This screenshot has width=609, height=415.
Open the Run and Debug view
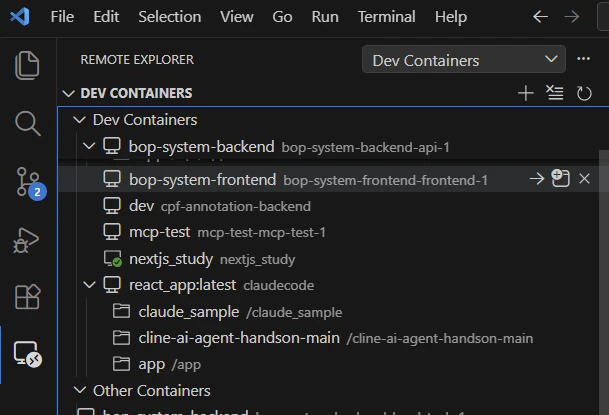pos(26,240)
